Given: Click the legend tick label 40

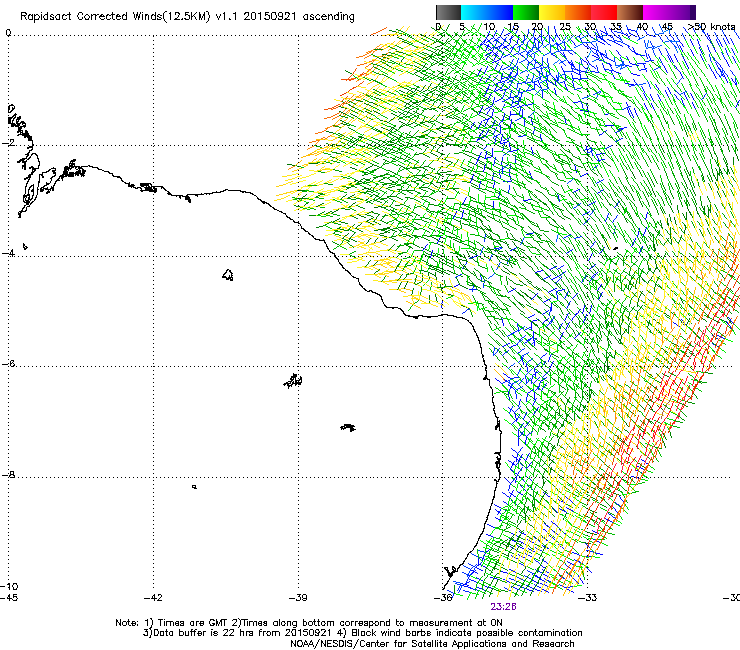Looking at the screenshot, I should [642, 27].
